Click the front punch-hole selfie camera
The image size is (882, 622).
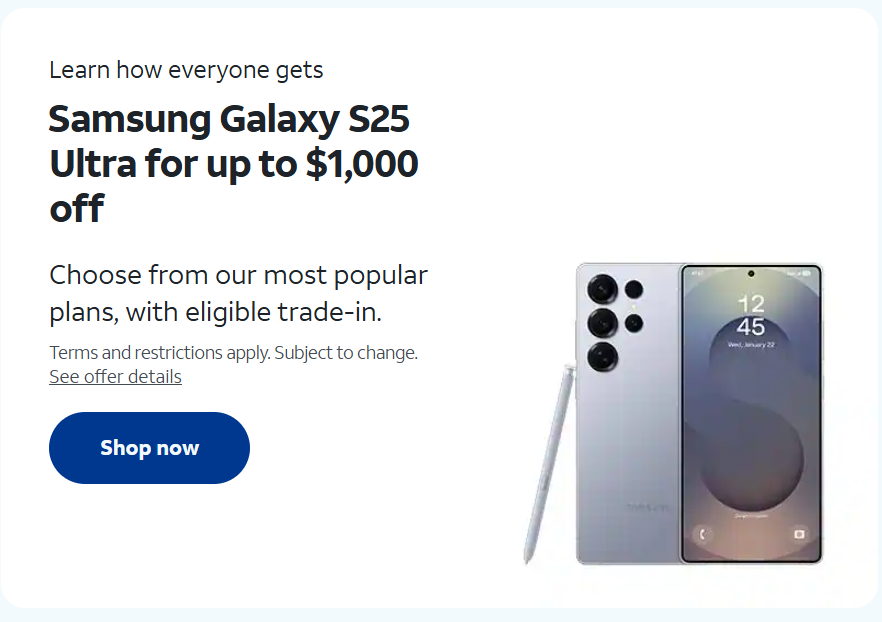point(751,274)
